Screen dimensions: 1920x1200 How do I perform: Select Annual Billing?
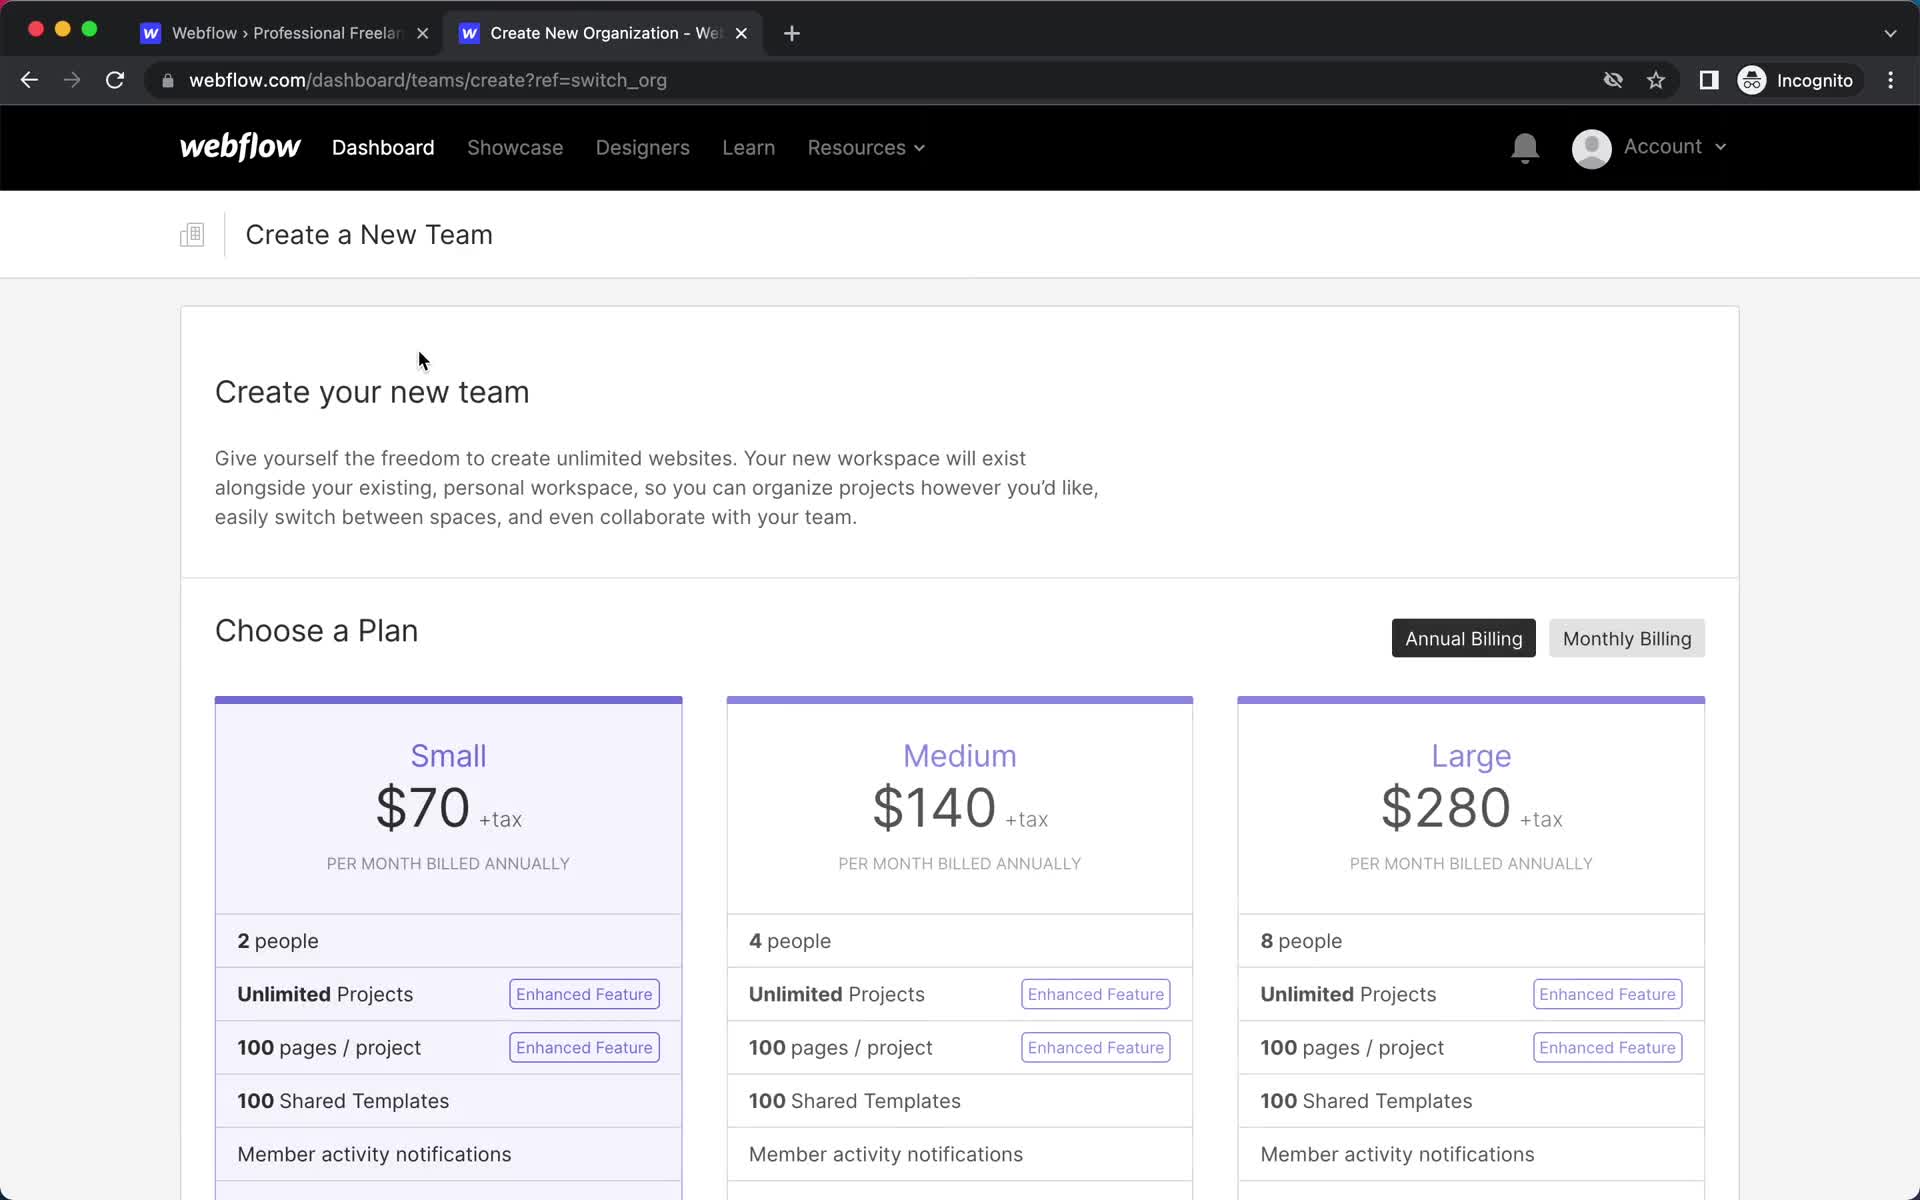pyautogui.click(x=1463, y=638)
